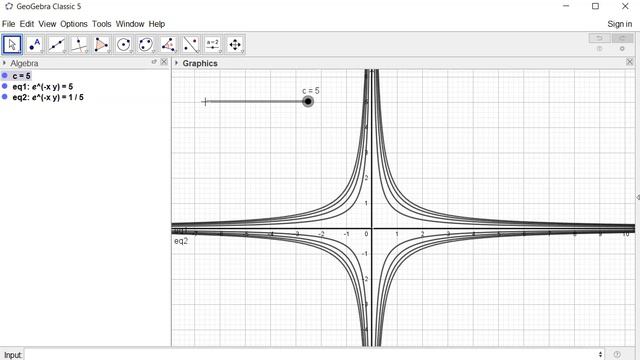The width and height of the screenshot is (640, 360).
Task: Open the Tools menu
Action: click(102, 24)
